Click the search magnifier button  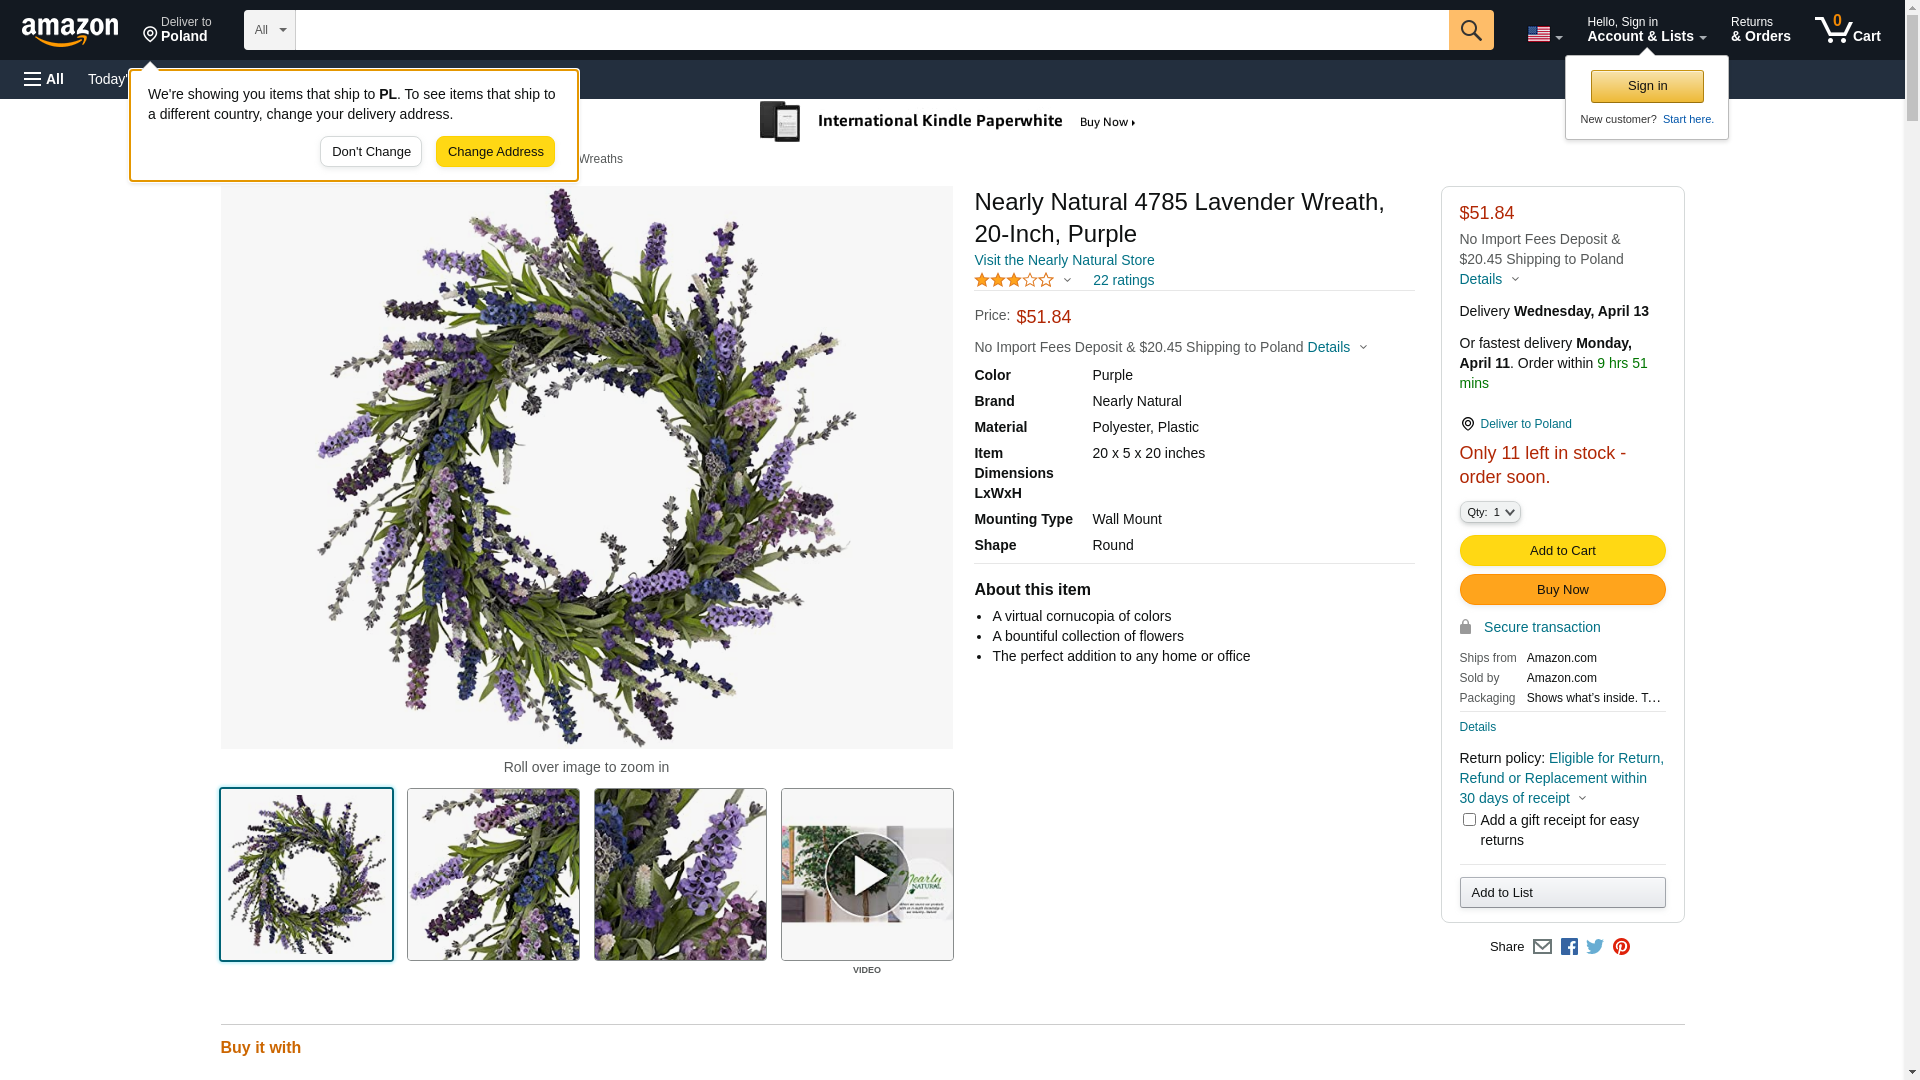coord(1470,30)
